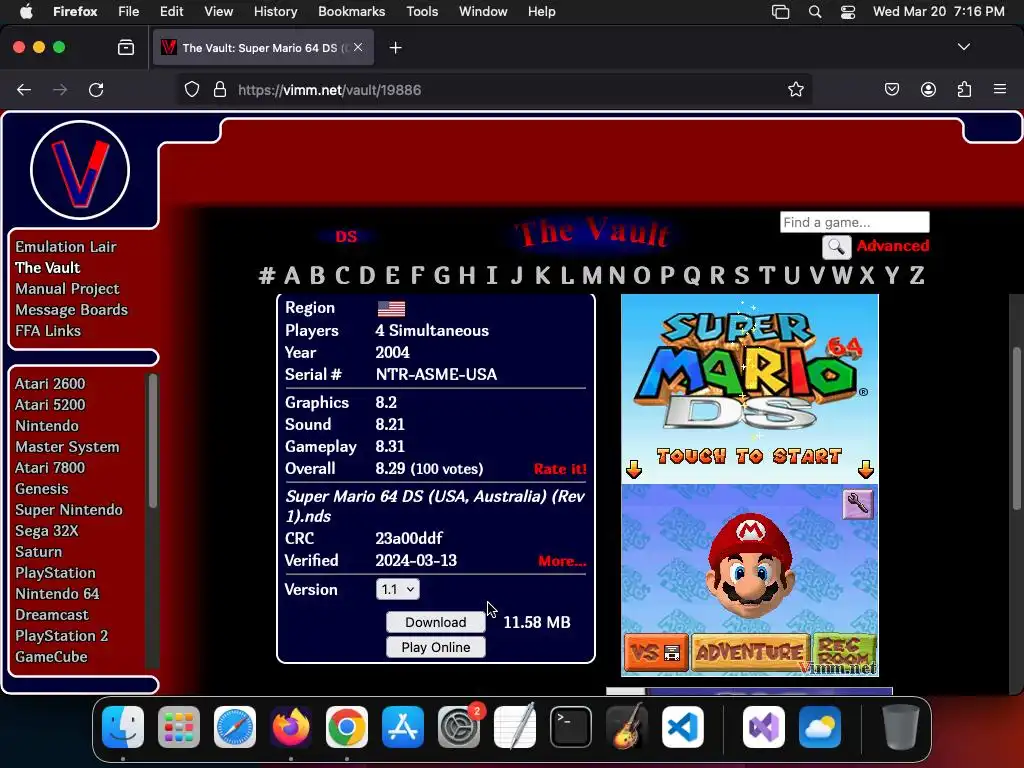The width and height of the screenshot is (1024, 768).
Task: Click the red More... link
Action: coord(562,561)
